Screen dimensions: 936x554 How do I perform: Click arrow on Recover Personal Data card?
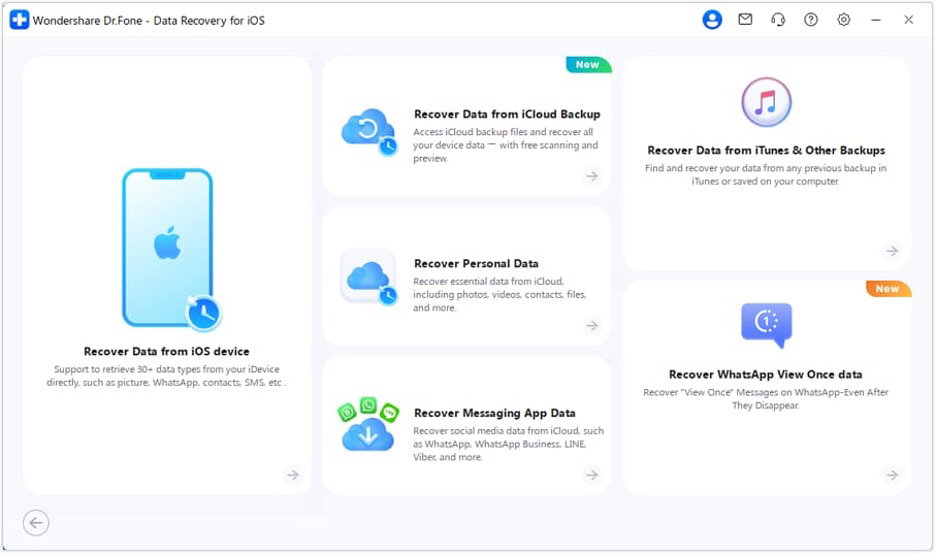click(592, 325)
